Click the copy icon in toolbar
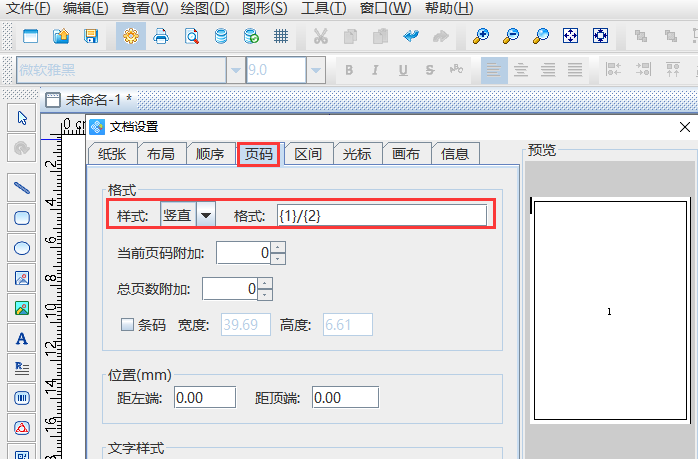The width and height of the screenshot is (698, 459). 350,36
